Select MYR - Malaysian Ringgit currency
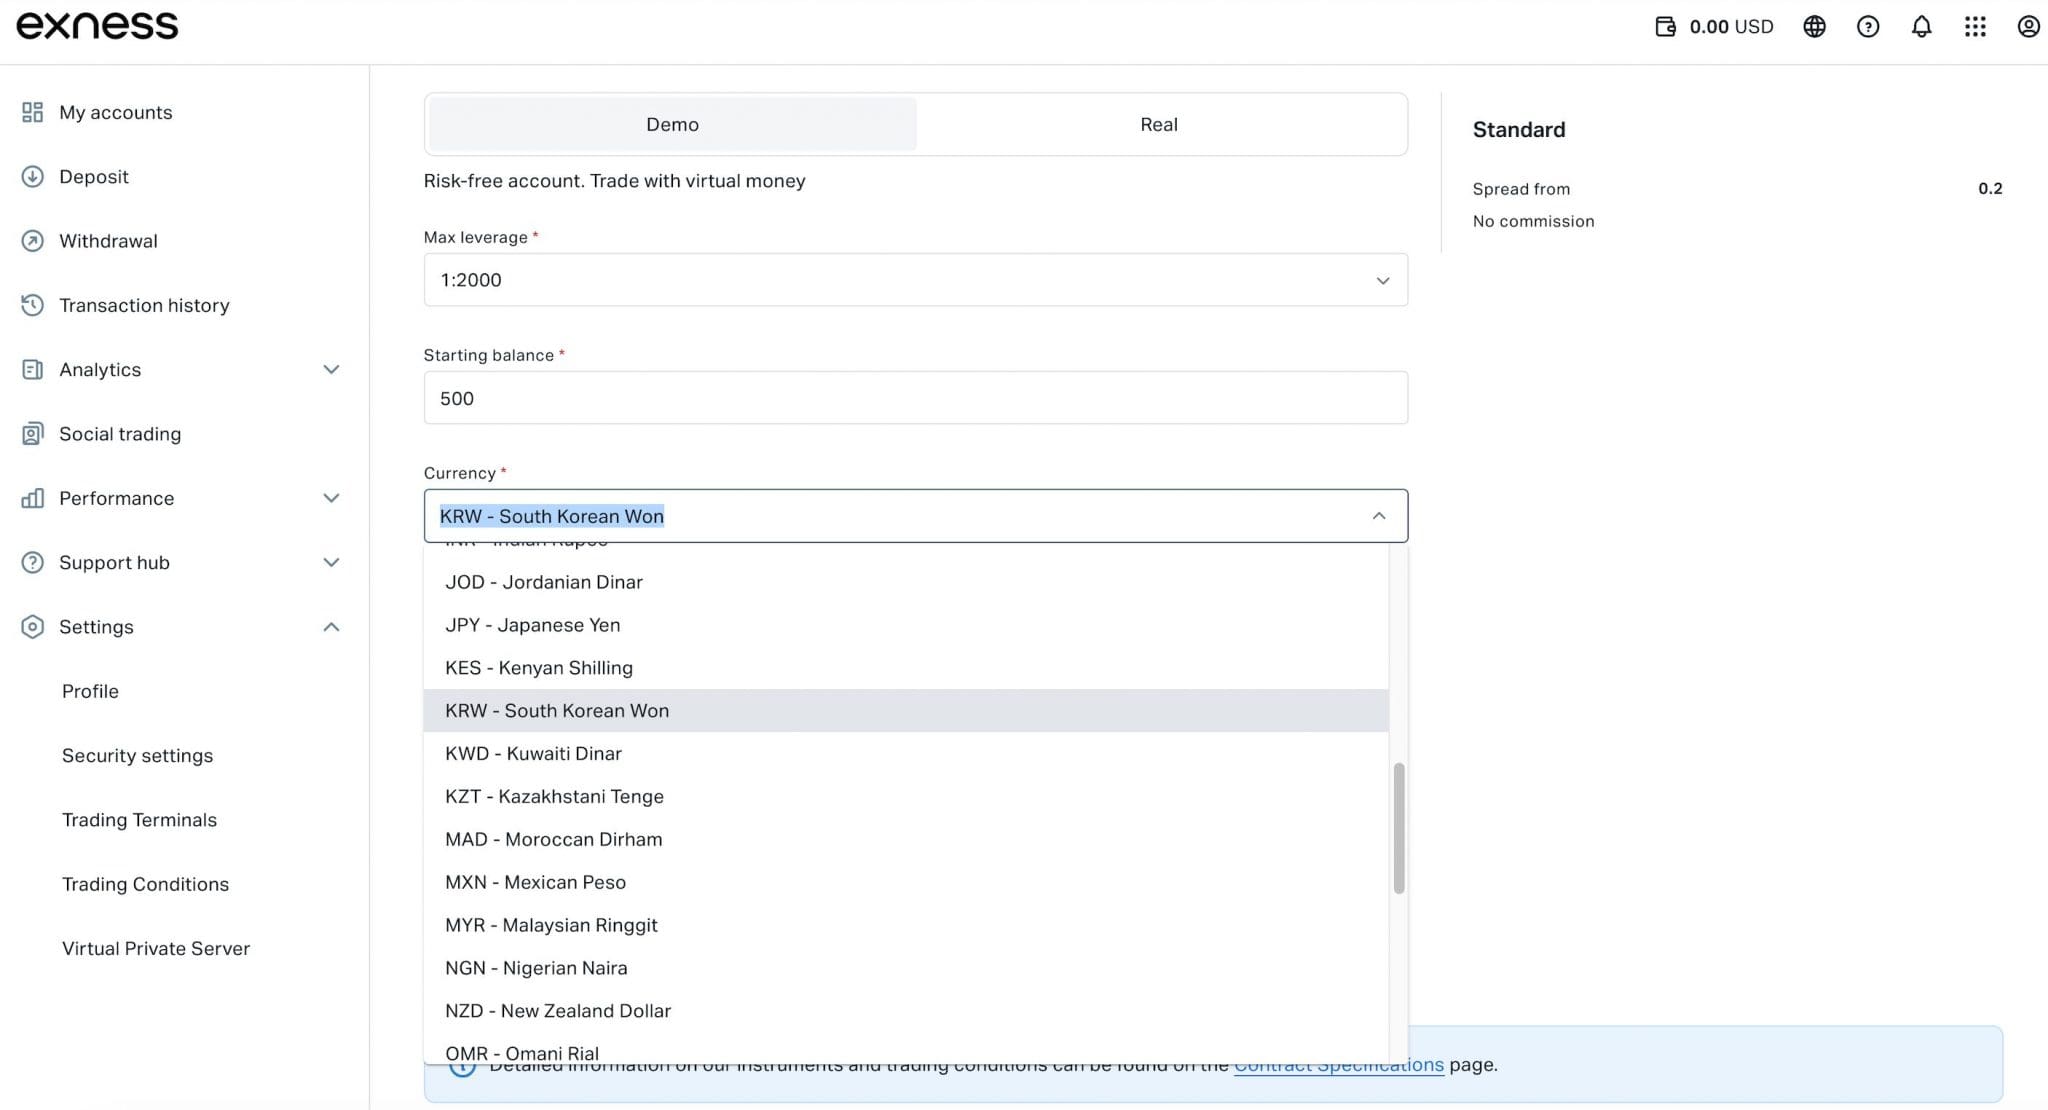Image resolution: width=2048 pixels, height=1110 pixels. point(552,924)
